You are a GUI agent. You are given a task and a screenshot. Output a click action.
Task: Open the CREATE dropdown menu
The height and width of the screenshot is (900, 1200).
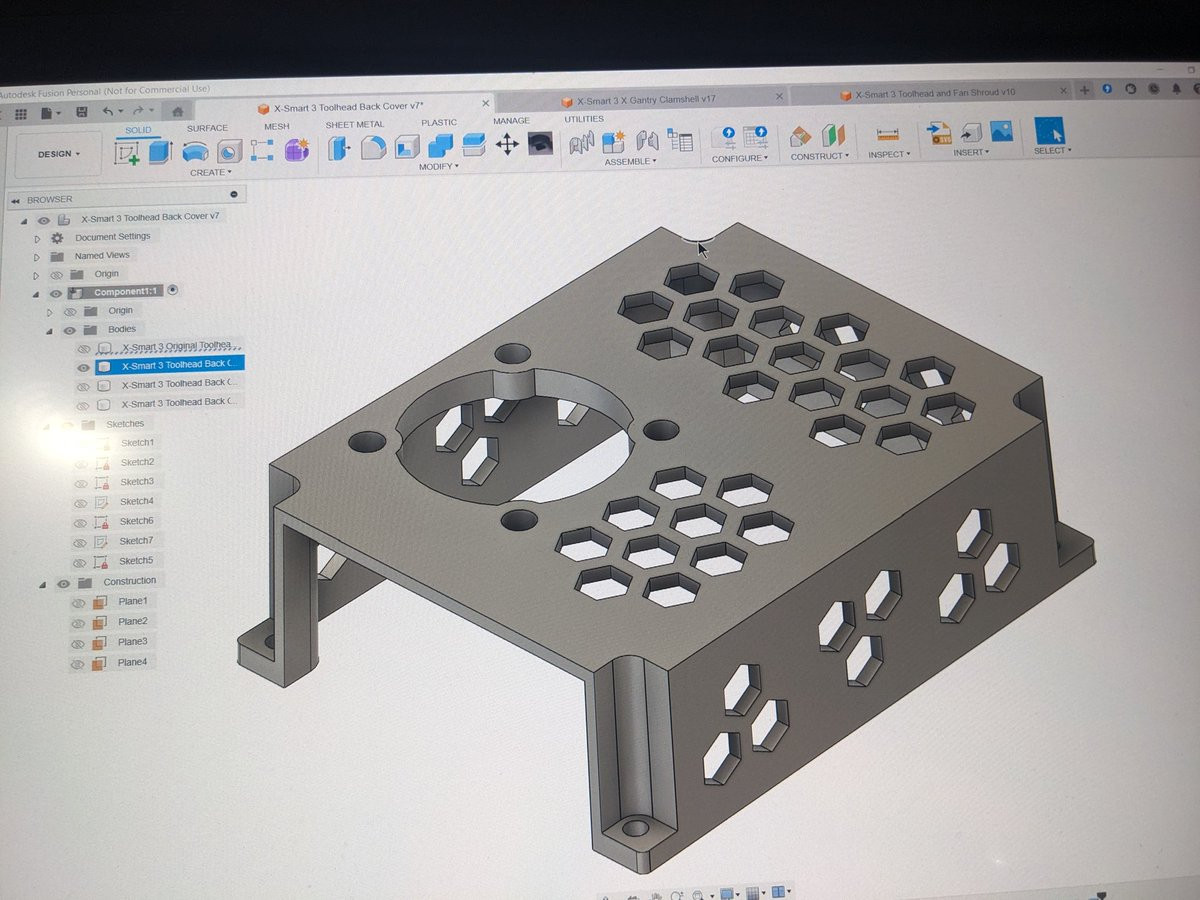click(x=210, y=172)
